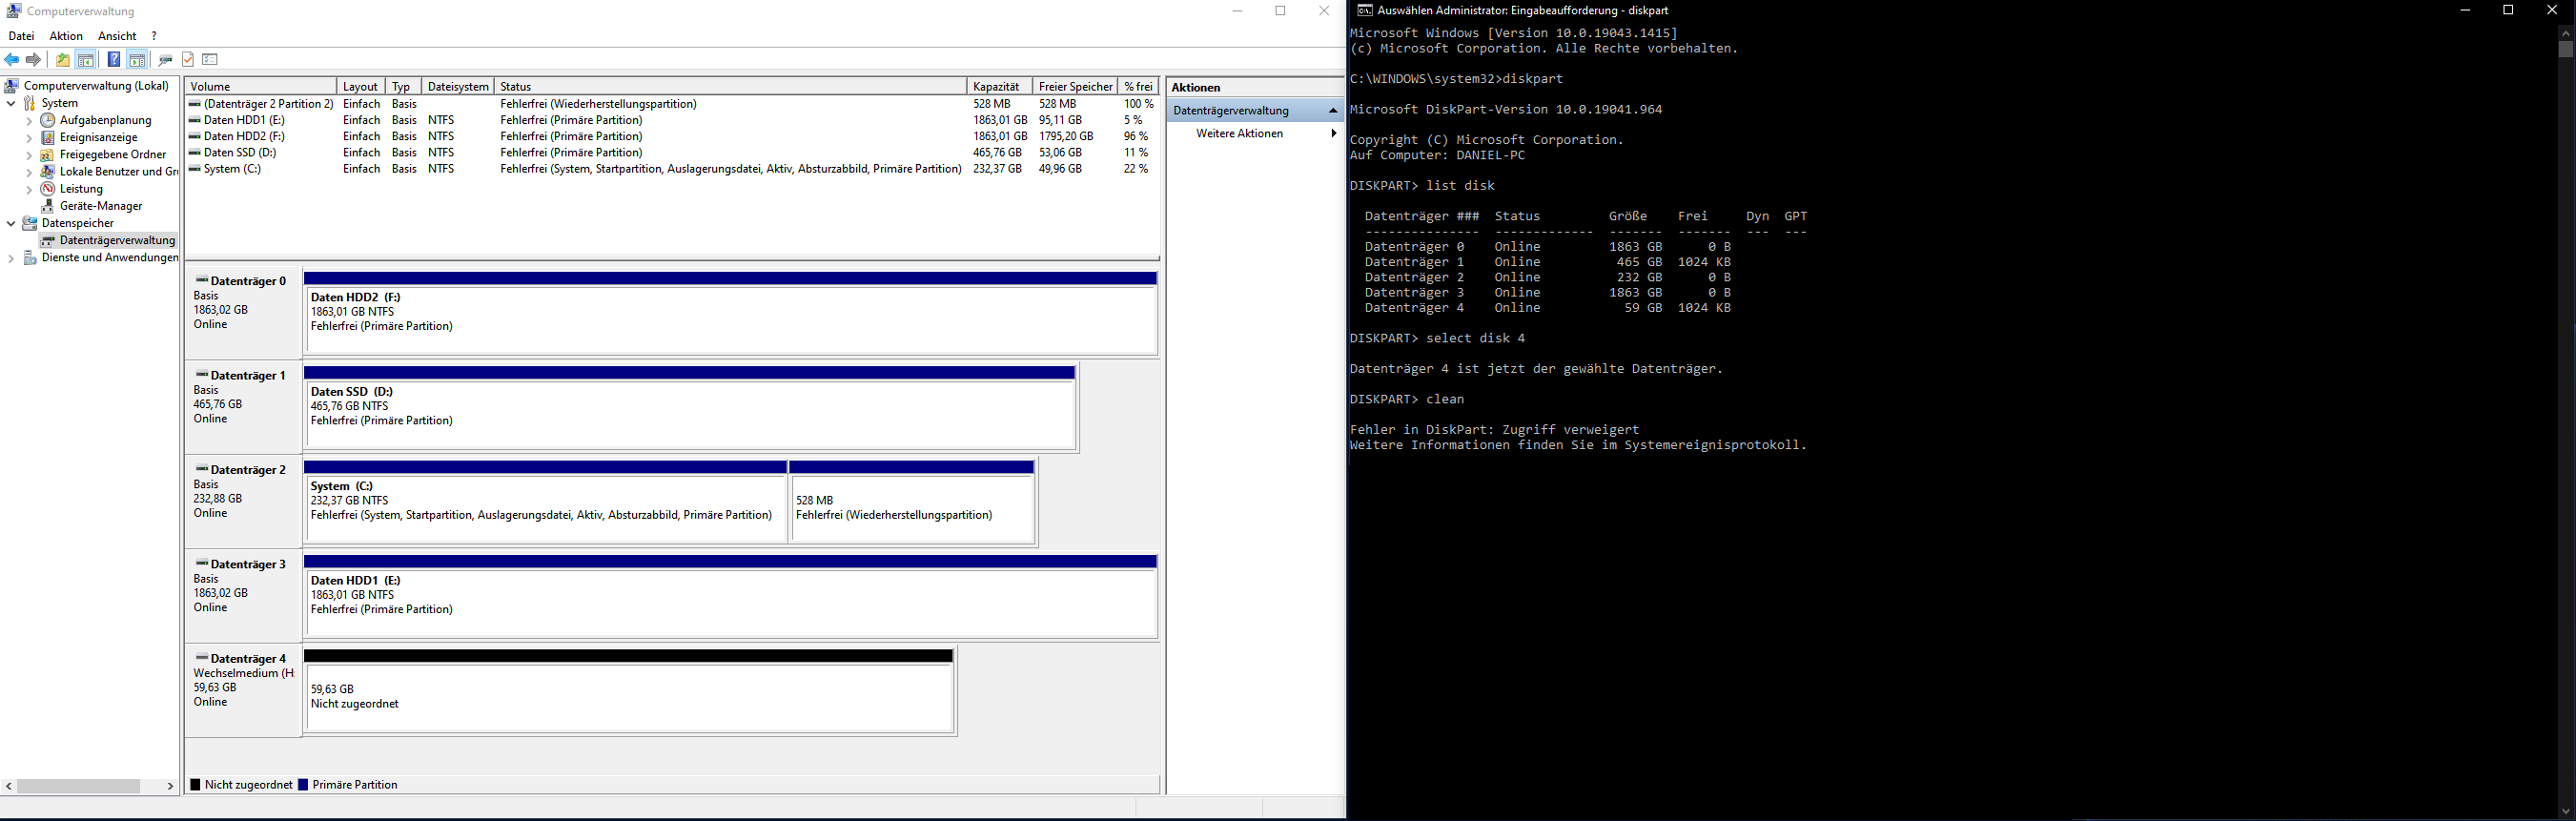Click the Up one level folder icon
The width and height of the screenshot is (2576, 821).
(x=63, y=60)
